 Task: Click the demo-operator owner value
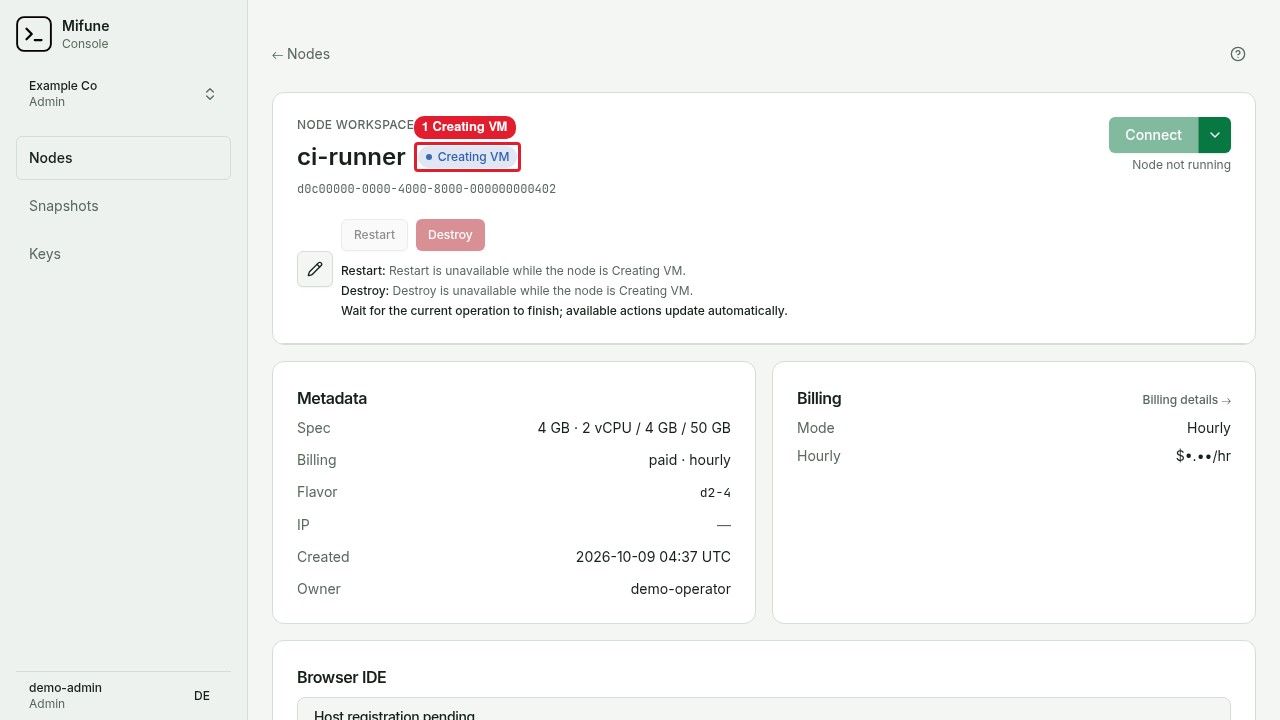[681, 589]
